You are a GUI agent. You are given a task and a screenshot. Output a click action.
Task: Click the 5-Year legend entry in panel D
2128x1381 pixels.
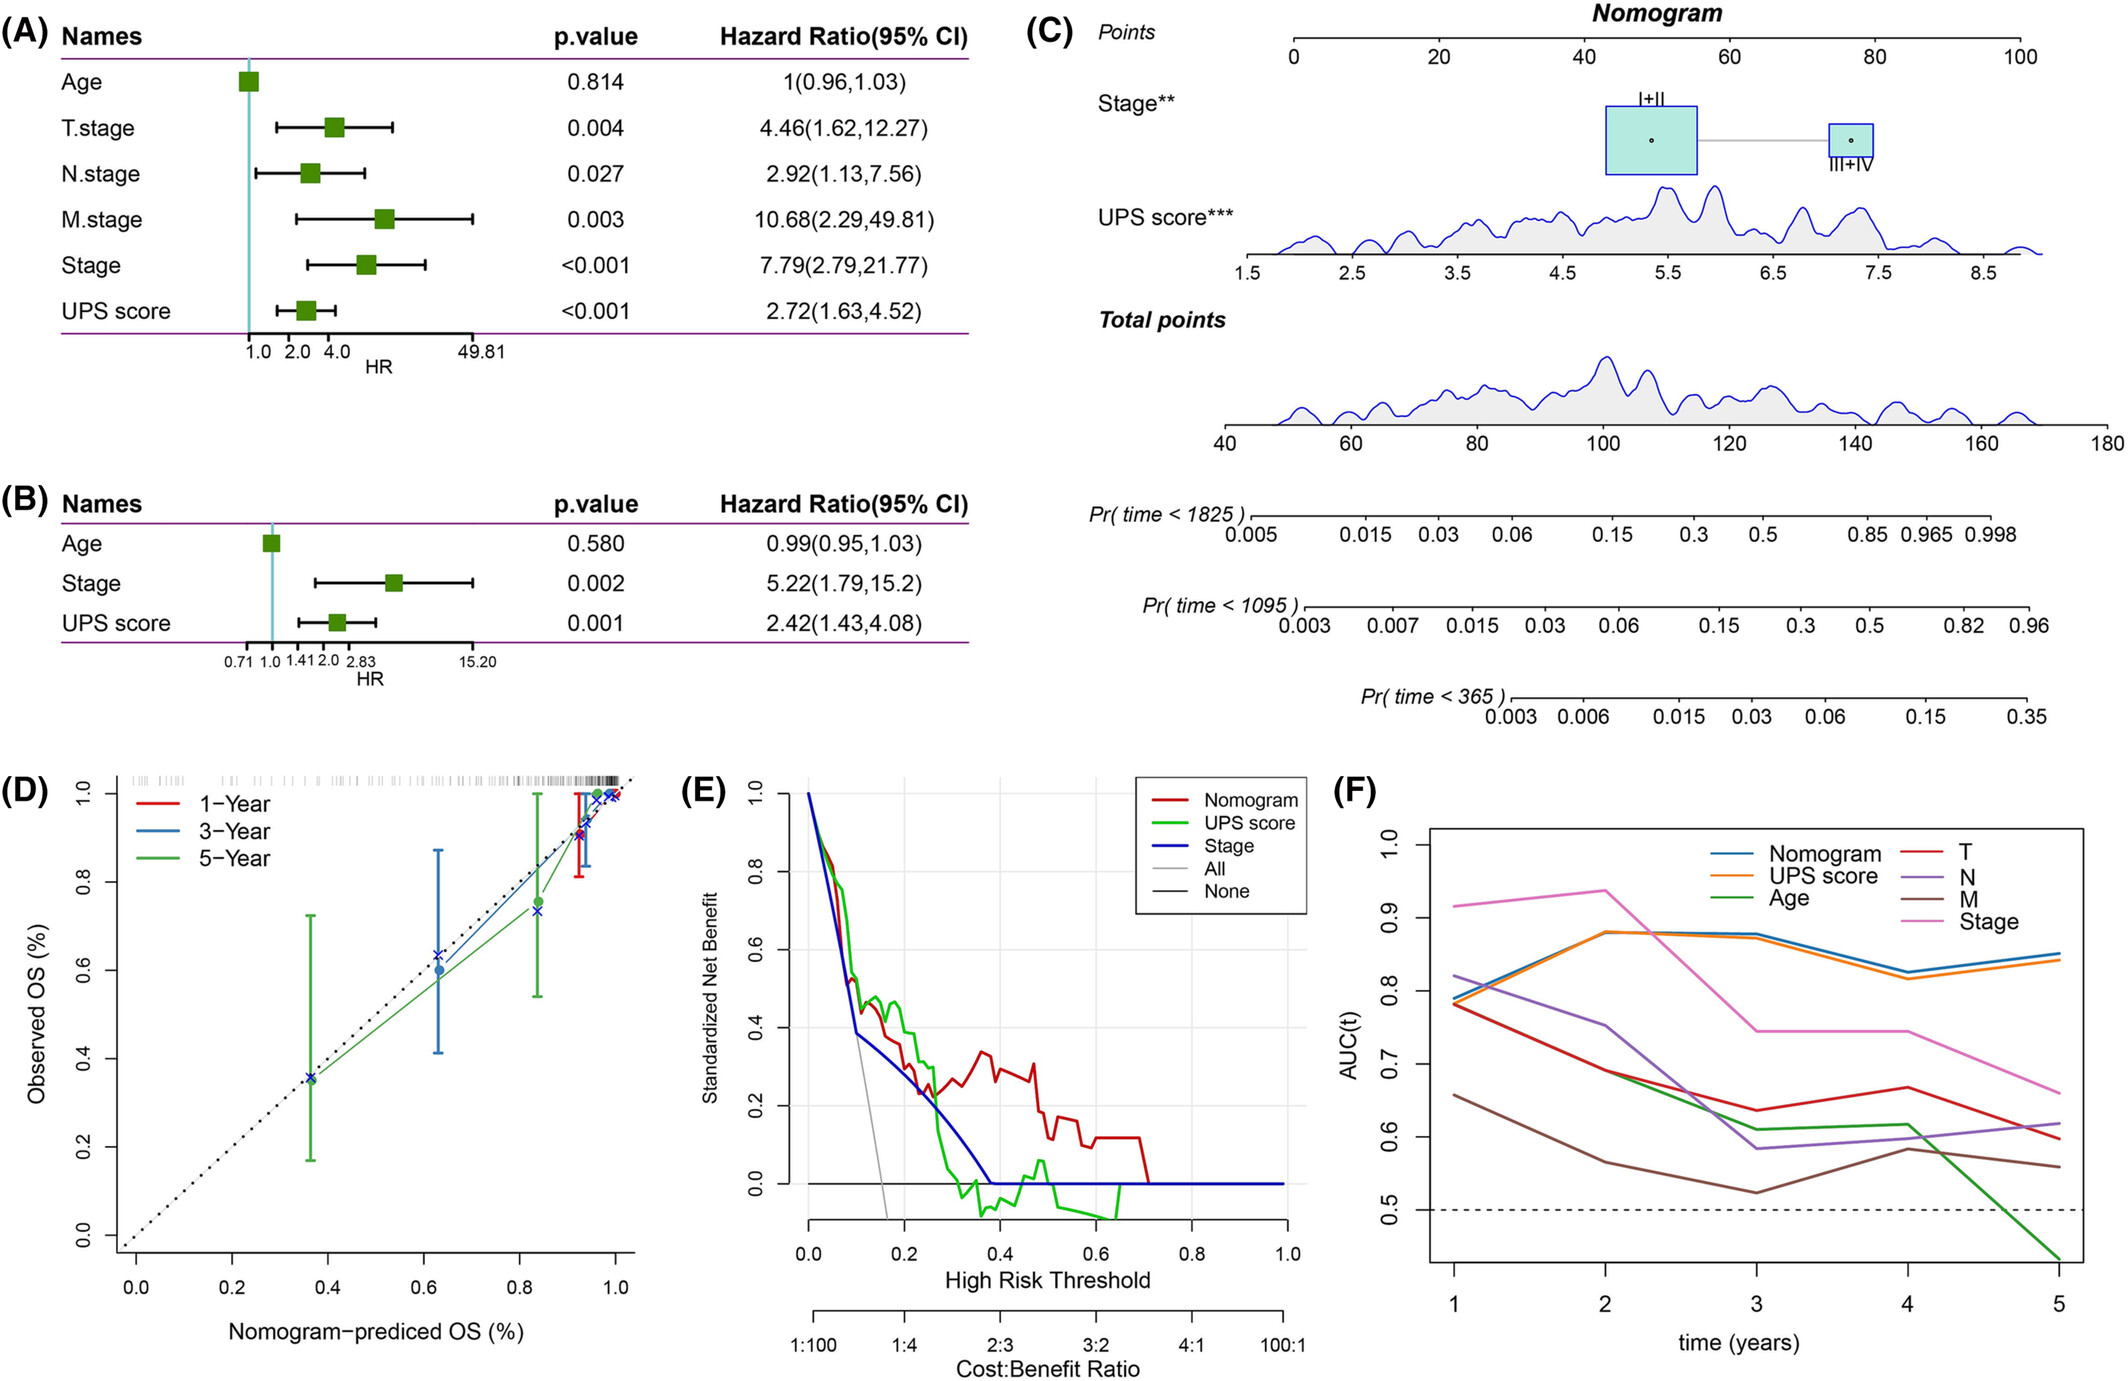[203, 858]
